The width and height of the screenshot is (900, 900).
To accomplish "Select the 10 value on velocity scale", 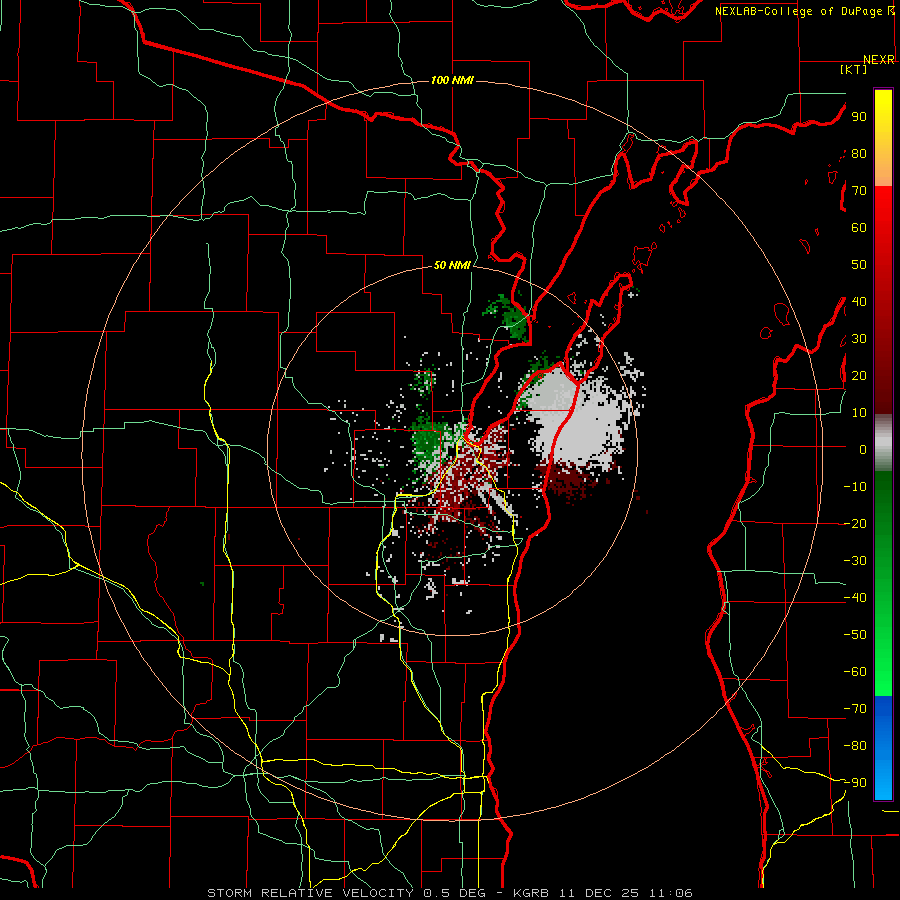I will 859,413.
